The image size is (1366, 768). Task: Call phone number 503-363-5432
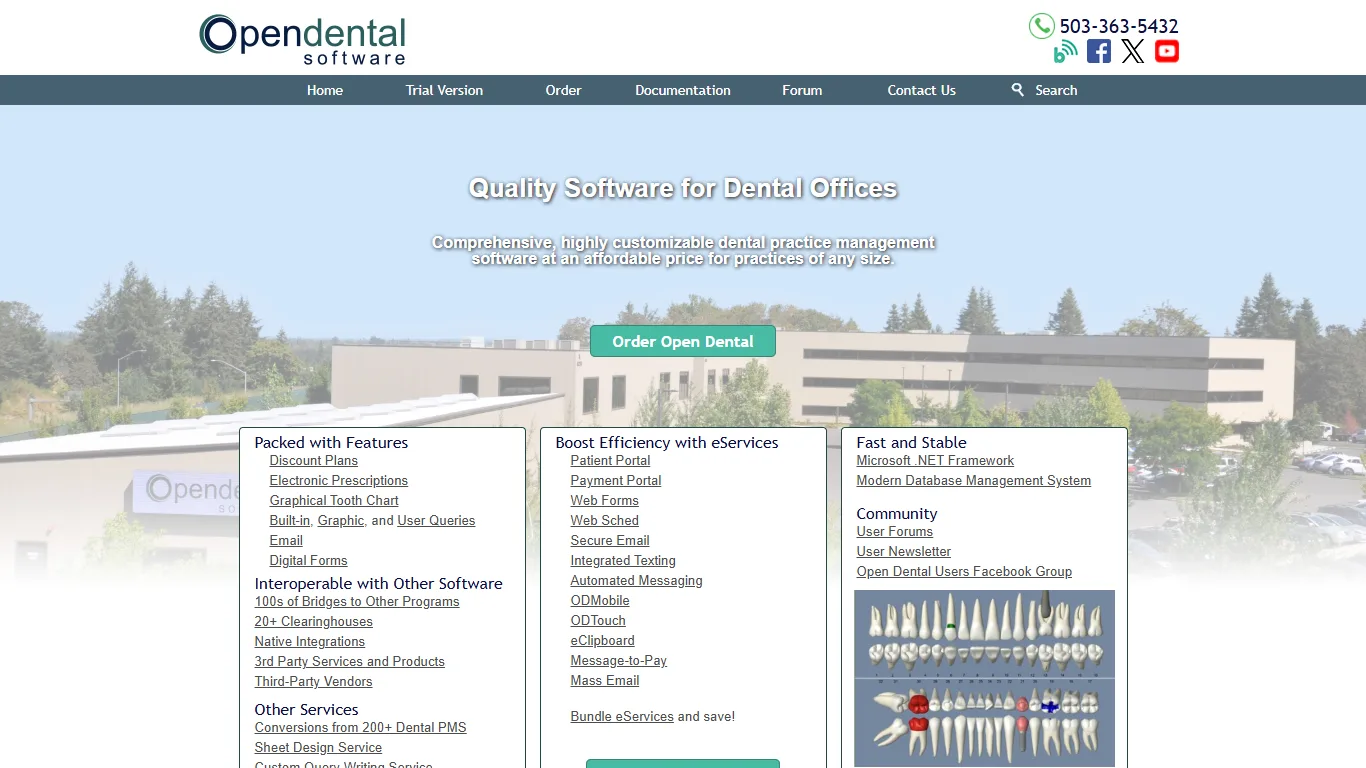(x=1119, y=26)
